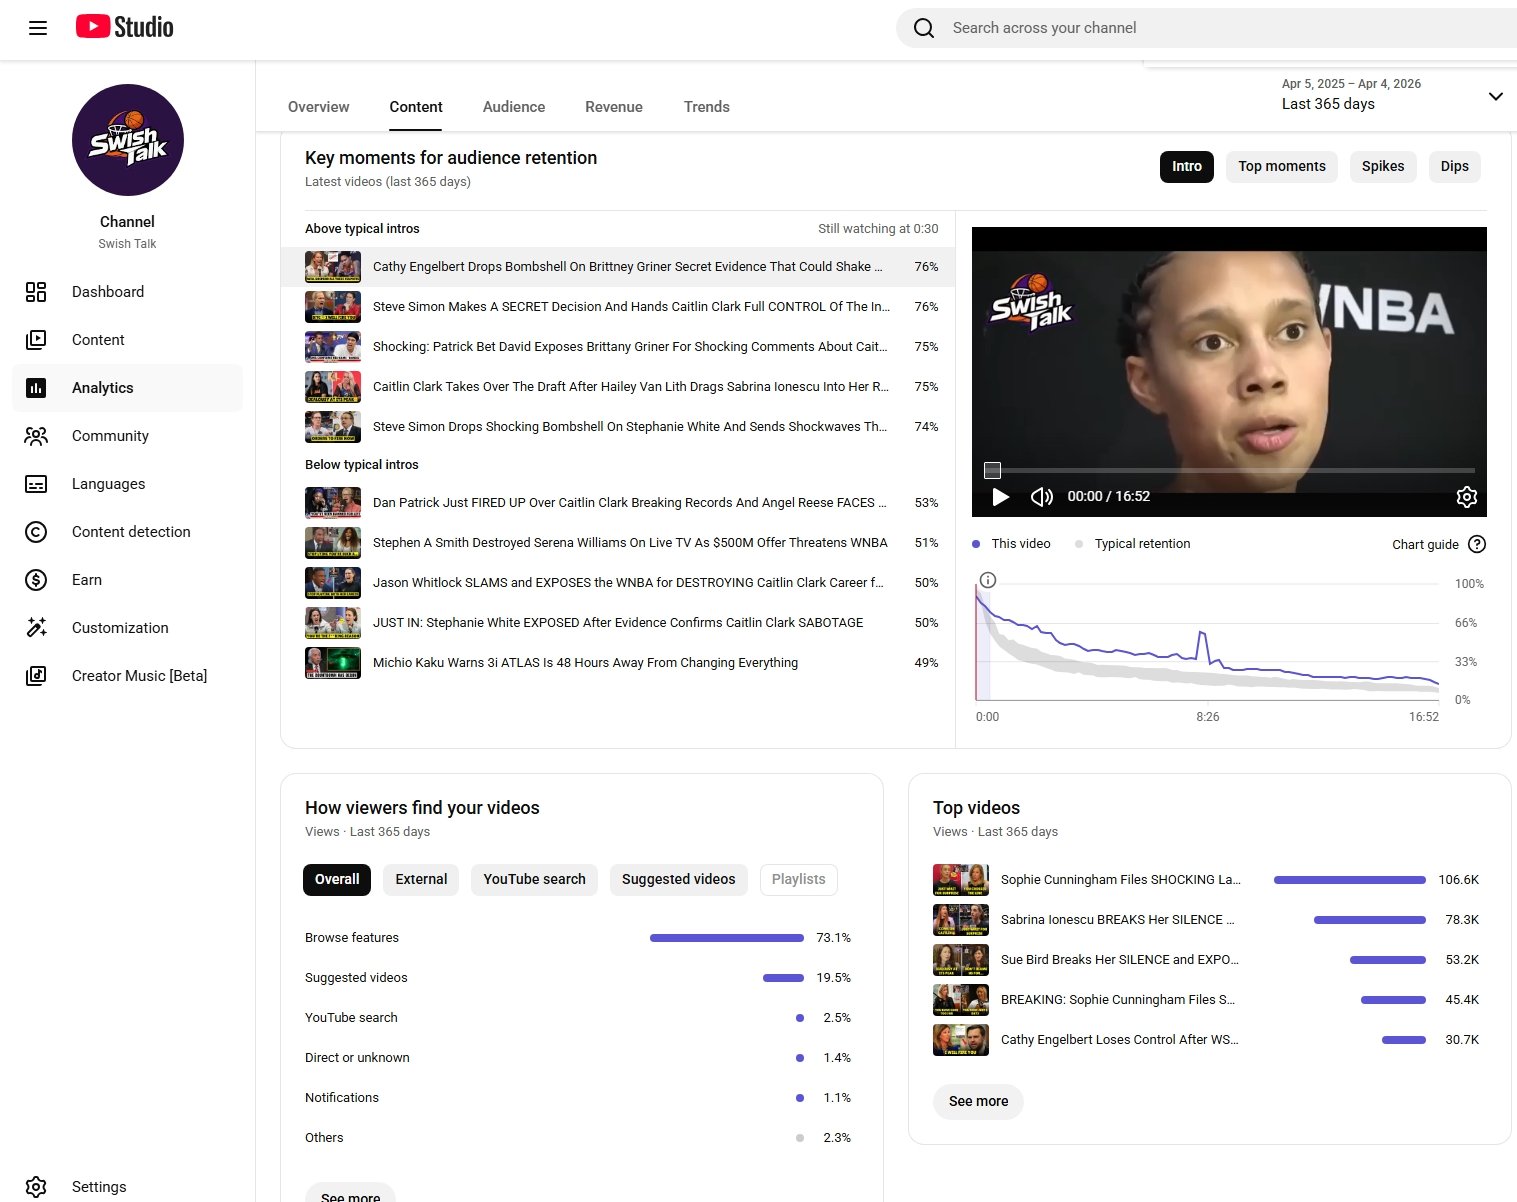Open the hamburger navigation menu

pyautogui.click(x=38, y=28)
